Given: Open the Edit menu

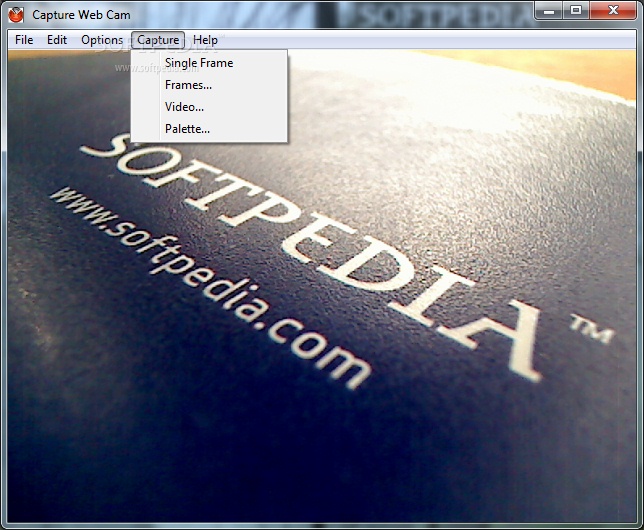Looking at the screenshot, I should tap(57, 40).
